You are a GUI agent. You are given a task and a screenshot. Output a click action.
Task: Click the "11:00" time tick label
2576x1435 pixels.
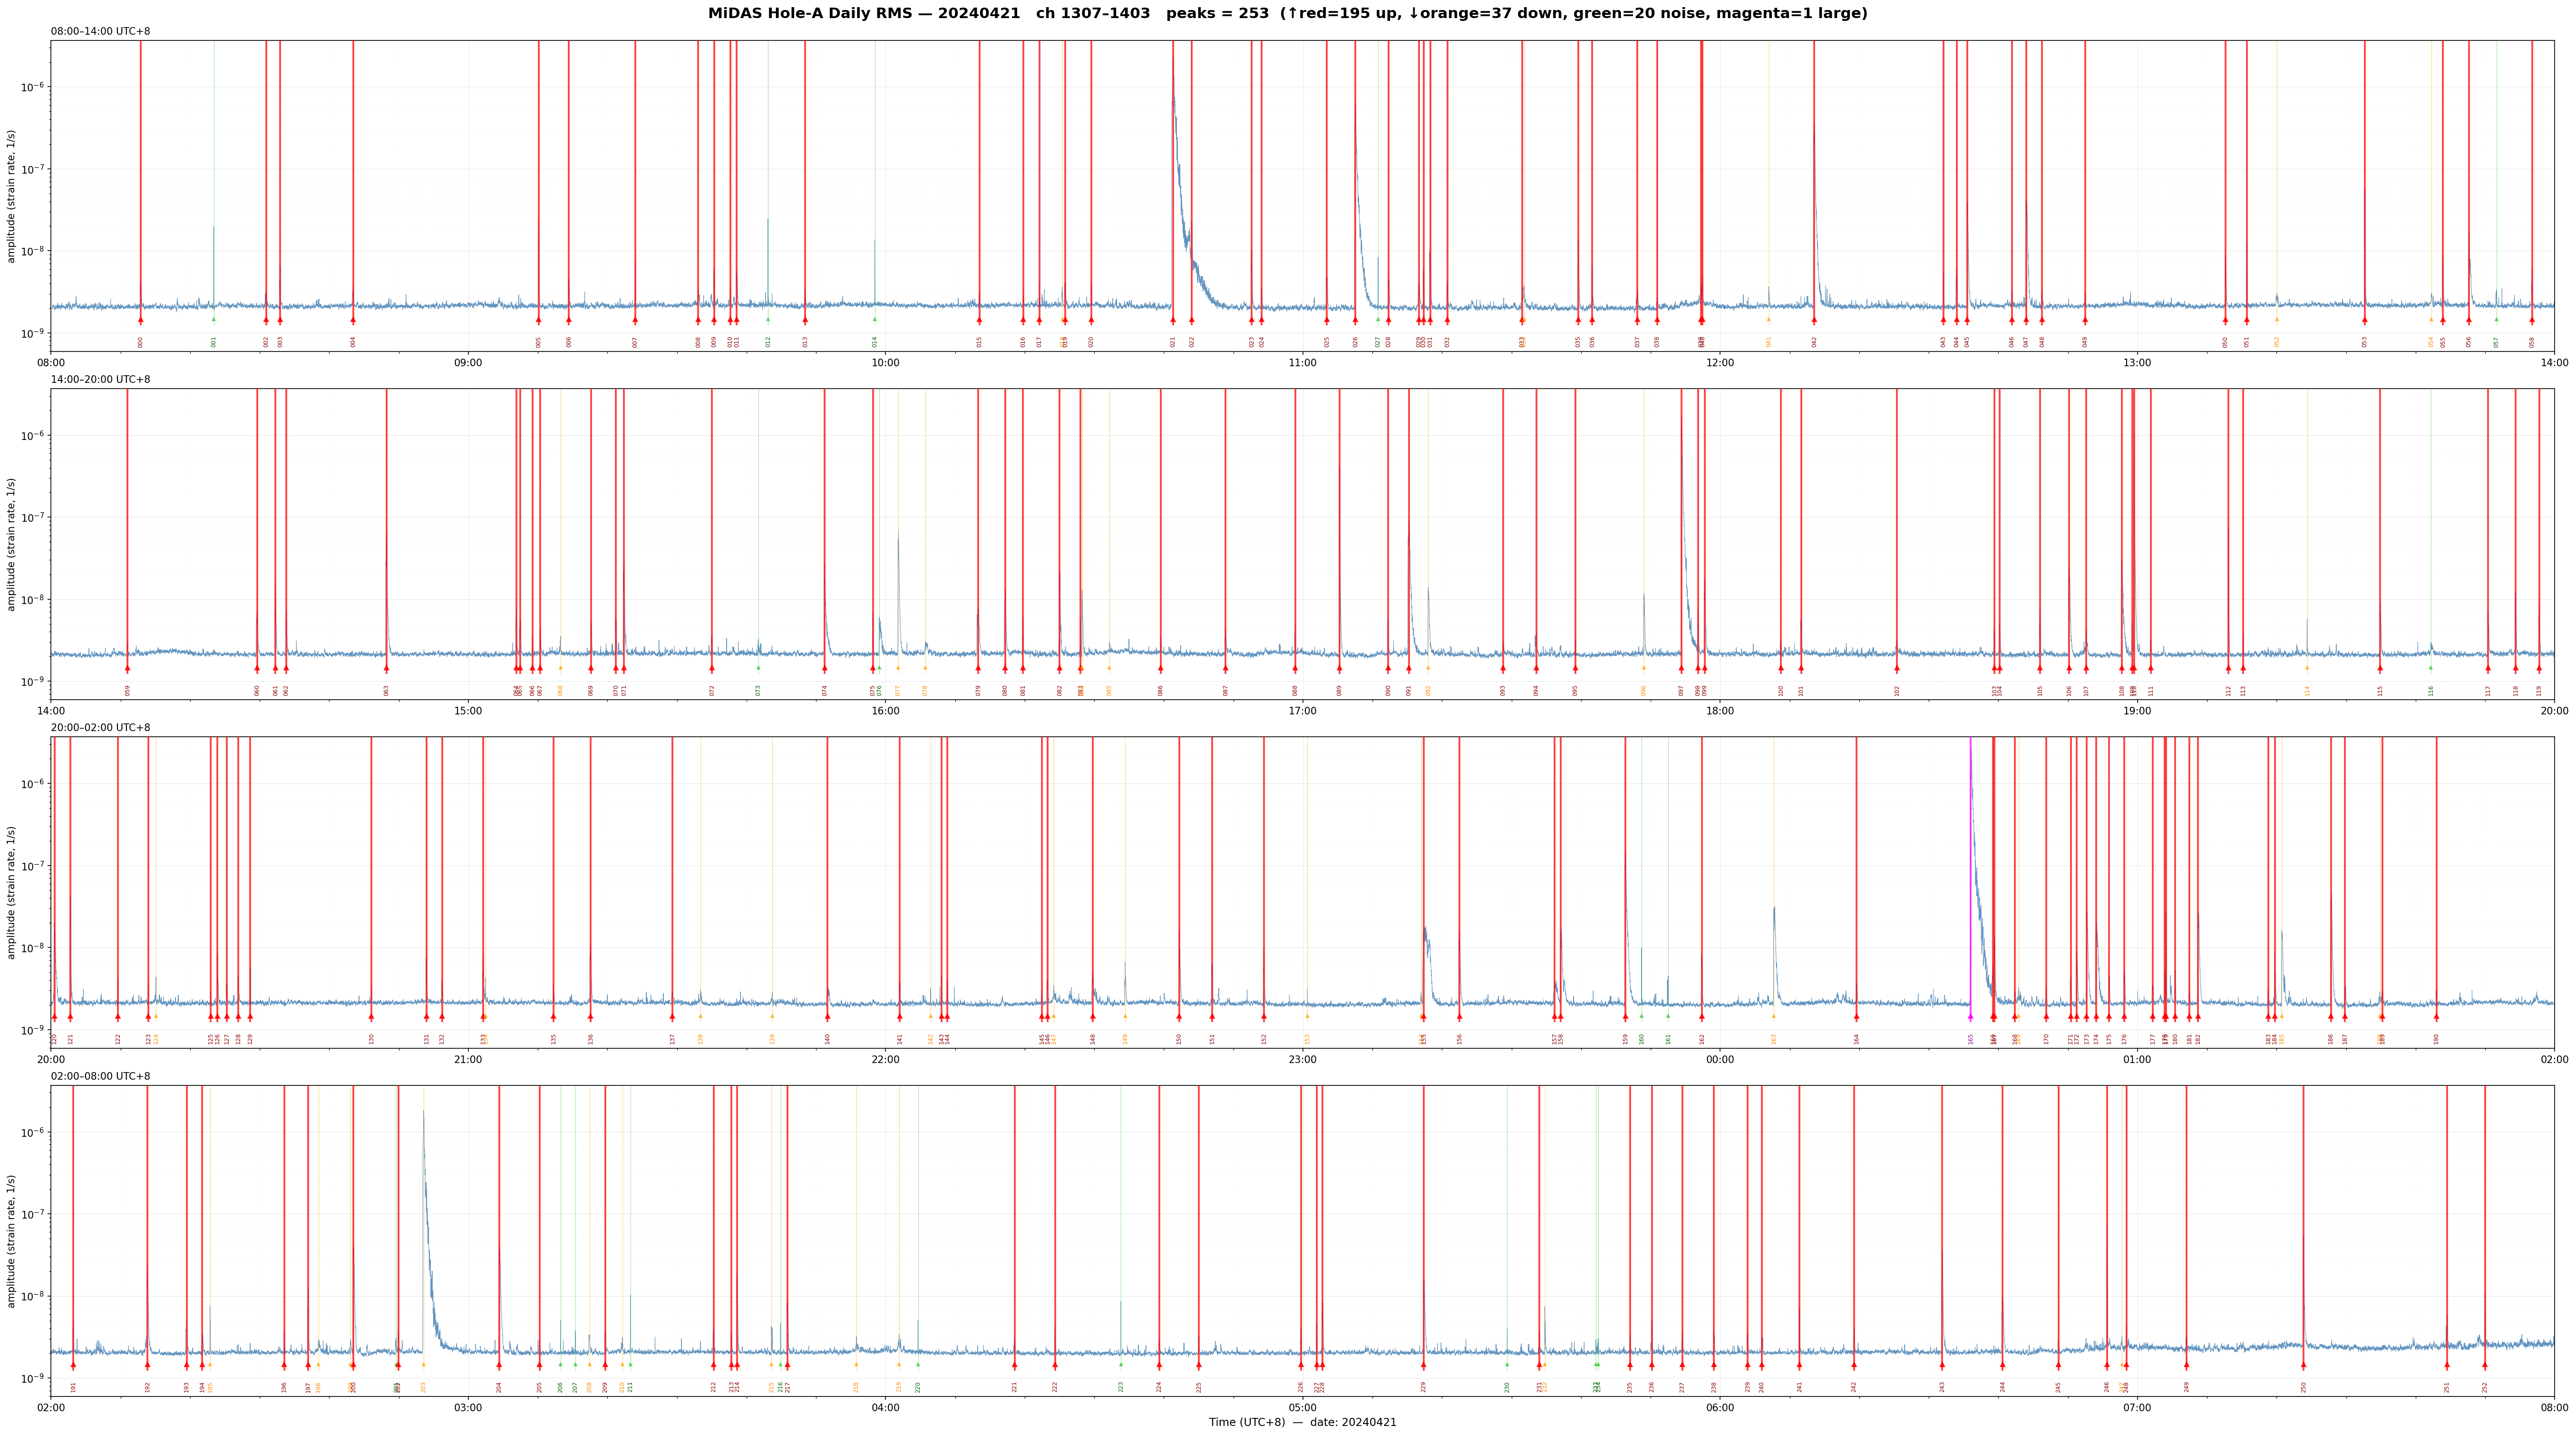[1302, 363]
